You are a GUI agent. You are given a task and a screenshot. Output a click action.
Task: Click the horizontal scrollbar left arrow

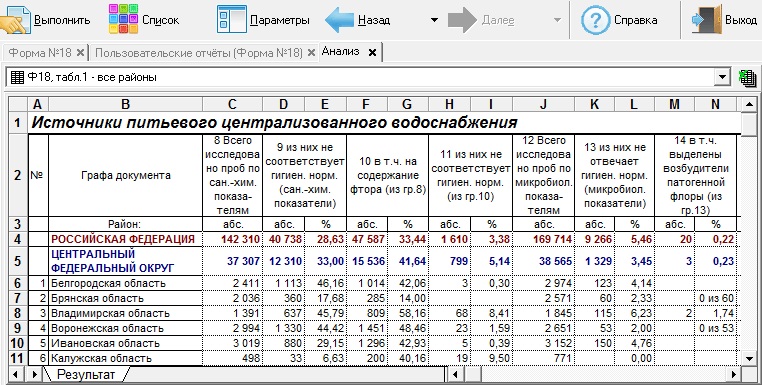tap(455, 375)
